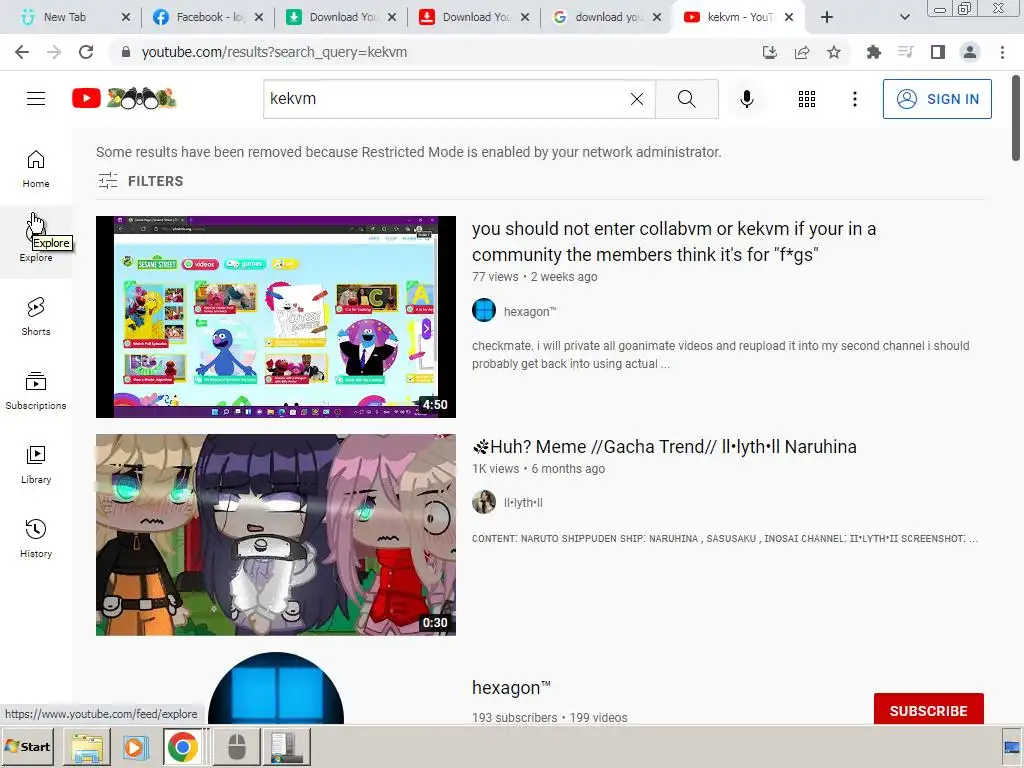
Task: Click the hexagon avatar under first video
Action: click(x=484, y=310)
